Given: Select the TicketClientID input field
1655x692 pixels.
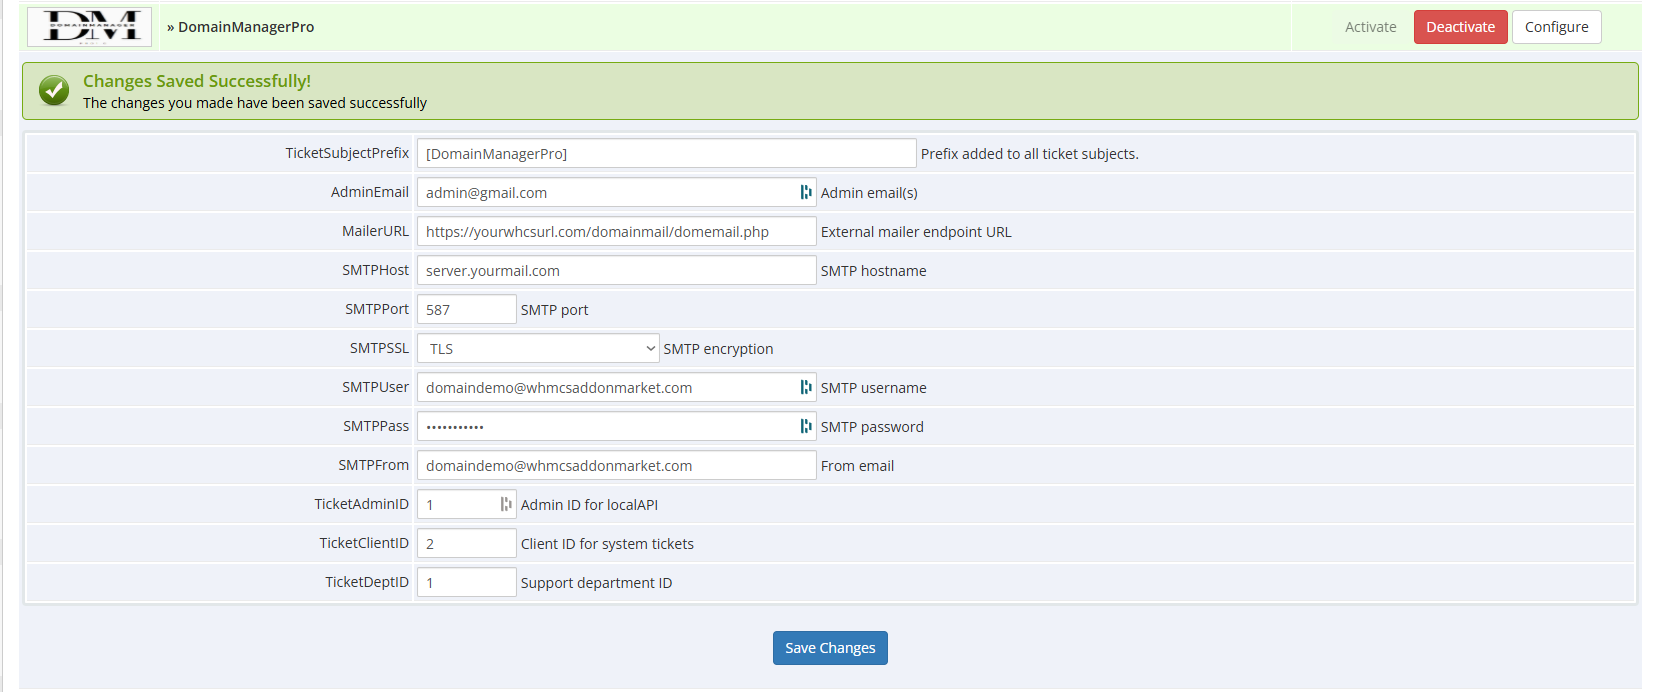Looking at the screenshot, I should coord(466,543).
